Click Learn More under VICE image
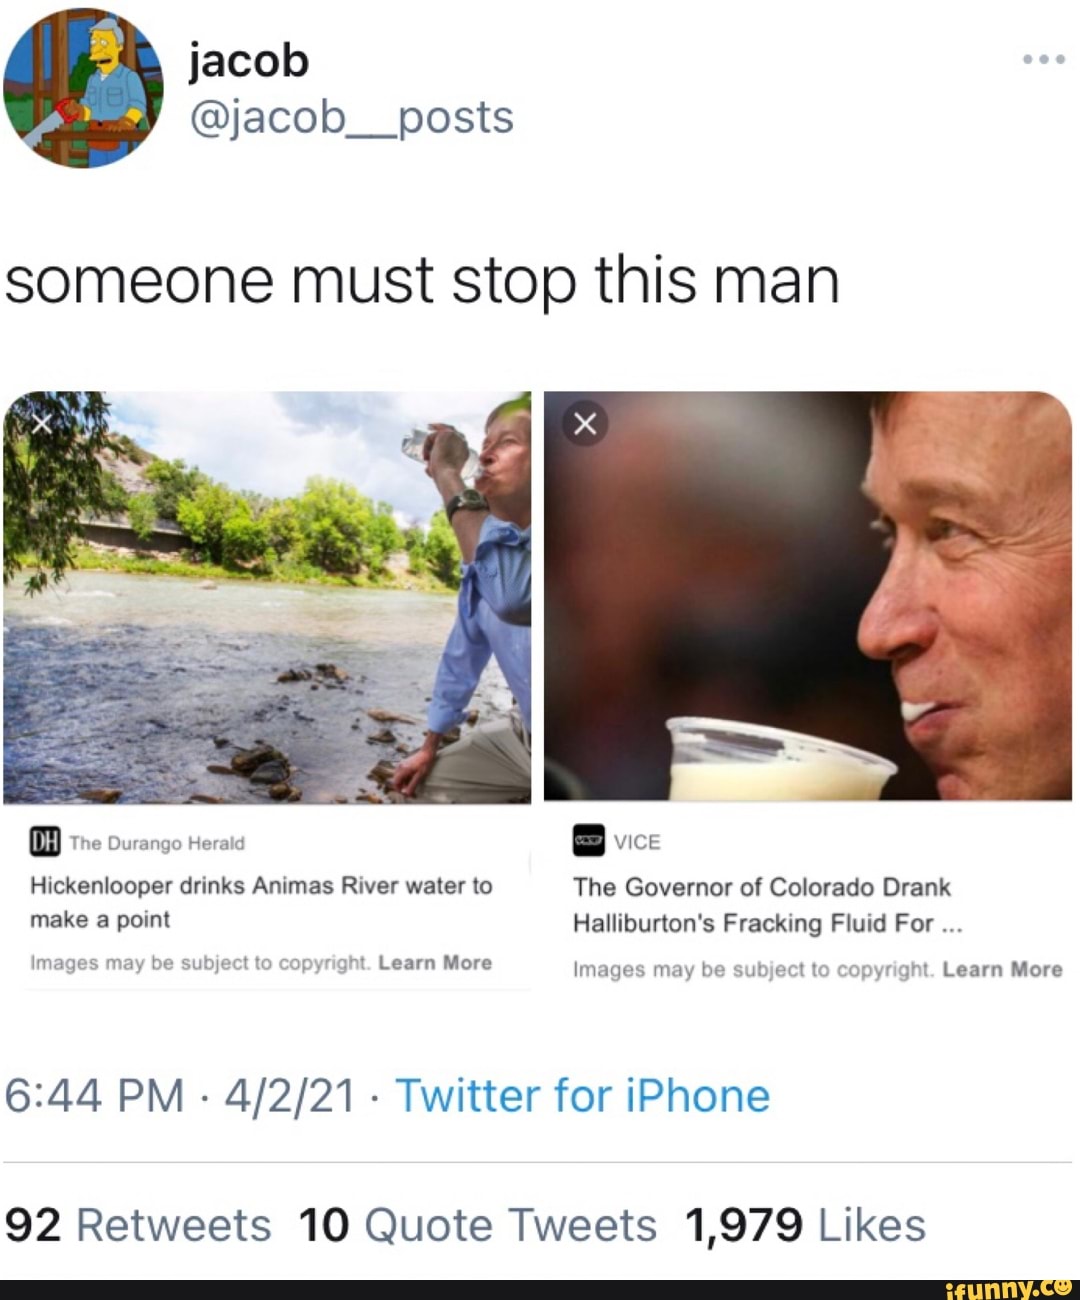This screenshot has height=1300, width=1080. tap(1002, 969)
